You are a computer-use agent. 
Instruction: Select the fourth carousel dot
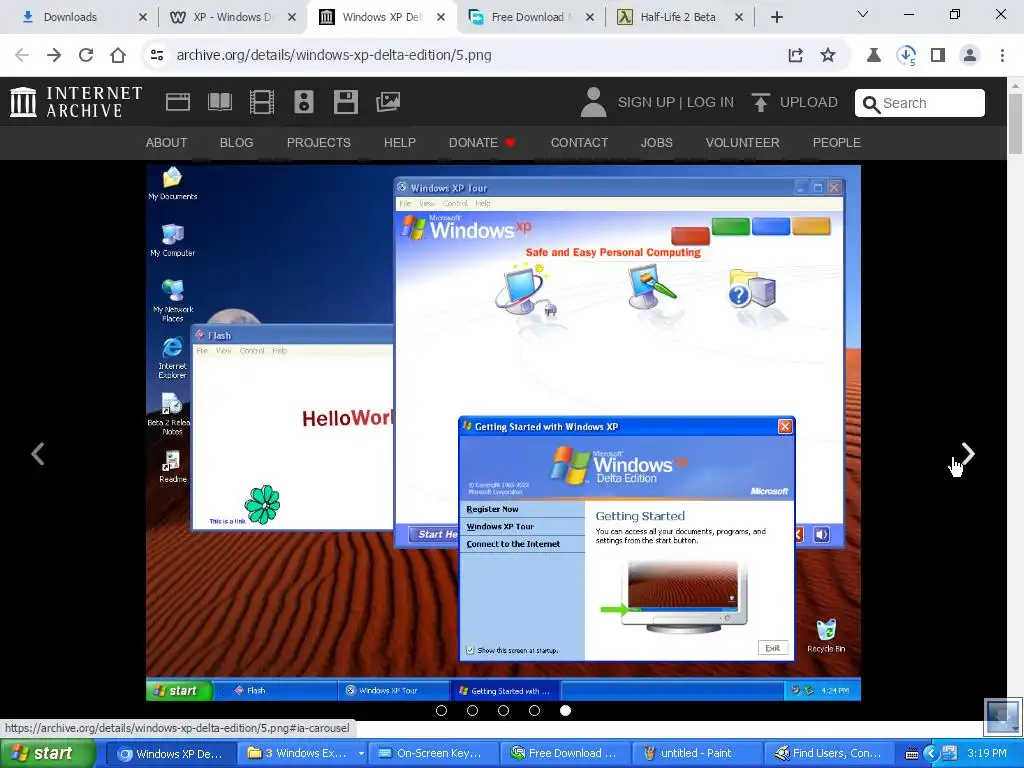click(x=534, y=711)
